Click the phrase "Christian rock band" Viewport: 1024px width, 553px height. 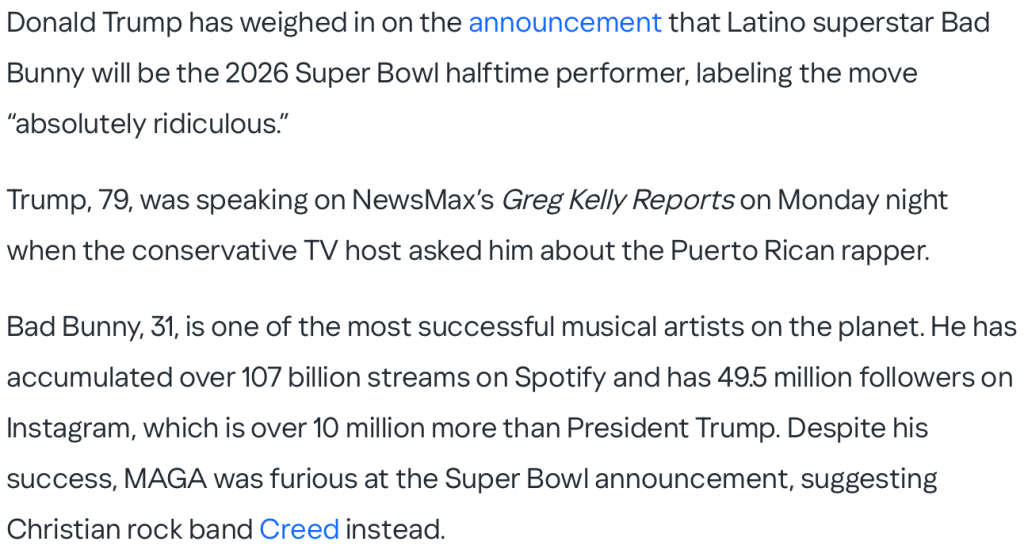click(x=128, y=528)
